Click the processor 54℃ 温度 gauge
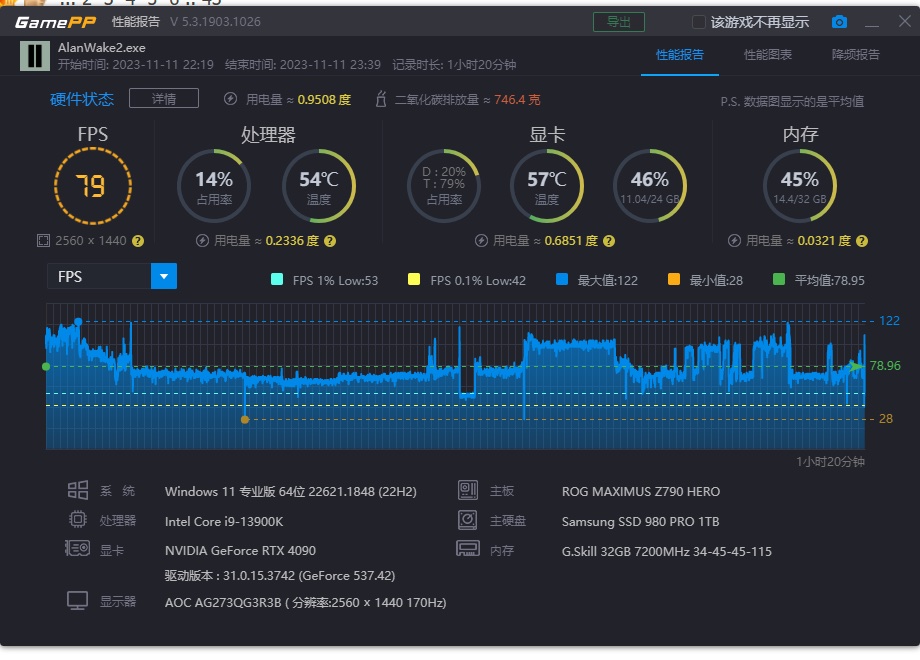The width and height of the screenshot is (920, 660). 319,186
